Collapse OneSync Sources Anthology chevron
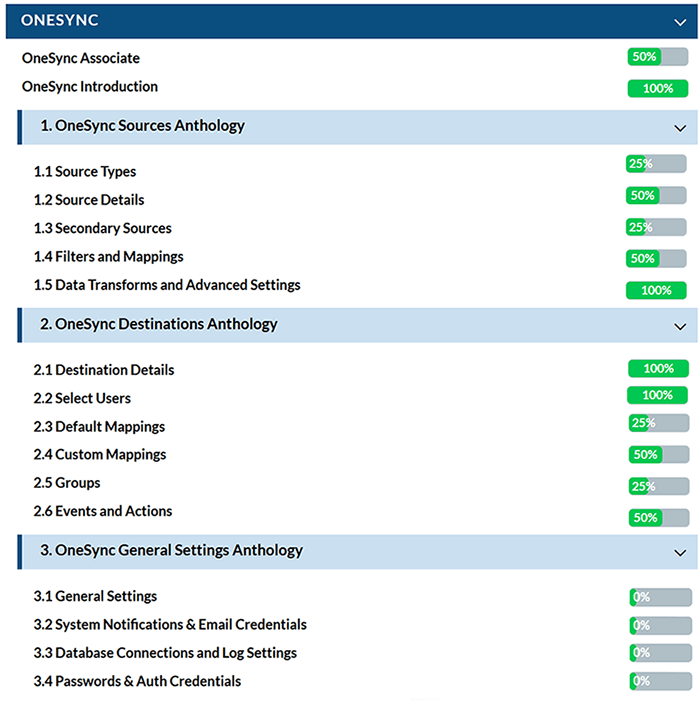This screenshot has width=700, height=707. [680, 129]
